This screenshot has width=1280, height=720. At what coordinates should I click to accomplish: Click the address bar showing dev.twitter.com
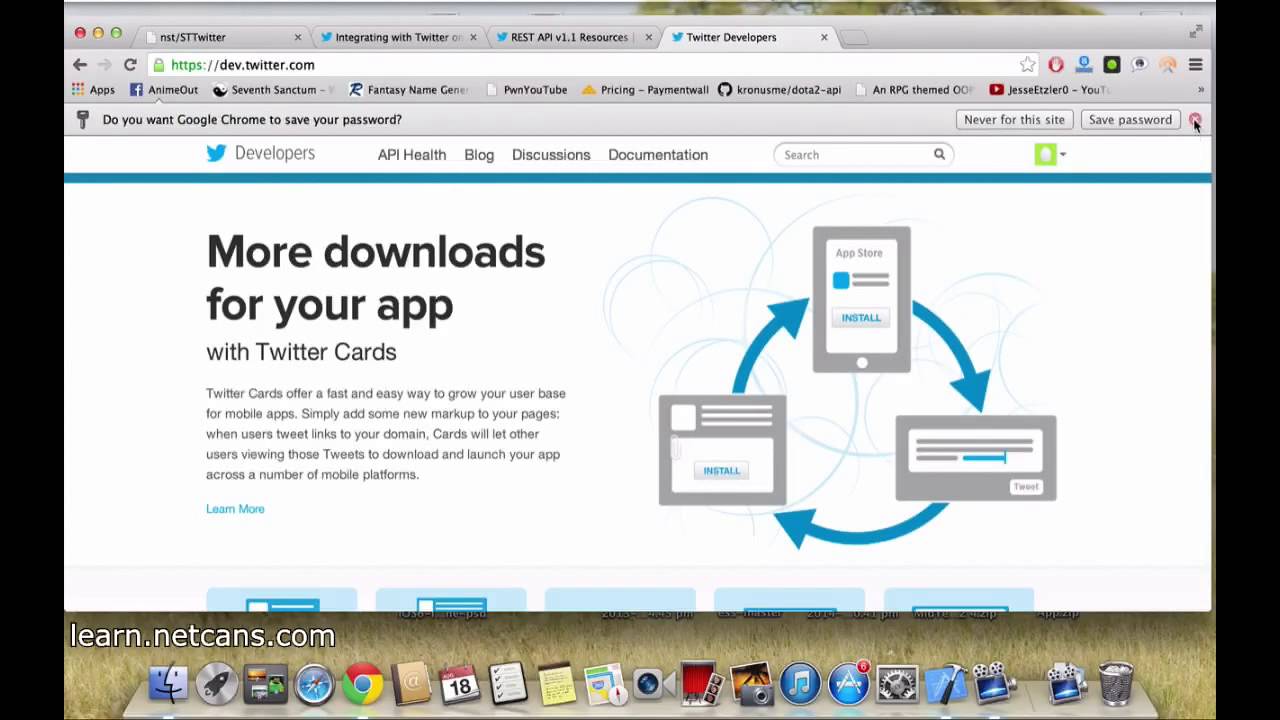(x=590, y=65)
